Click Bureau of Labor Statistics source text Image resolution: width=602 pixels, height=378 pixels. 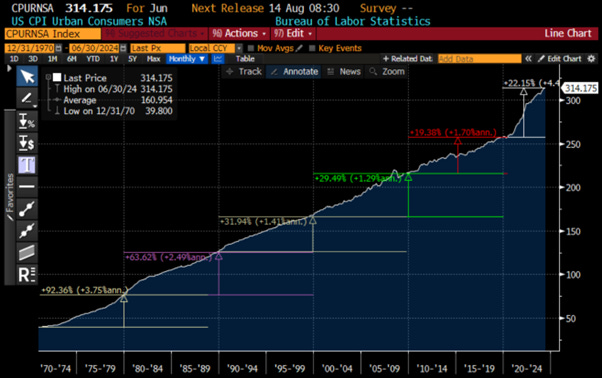click(x=353, y=21)
